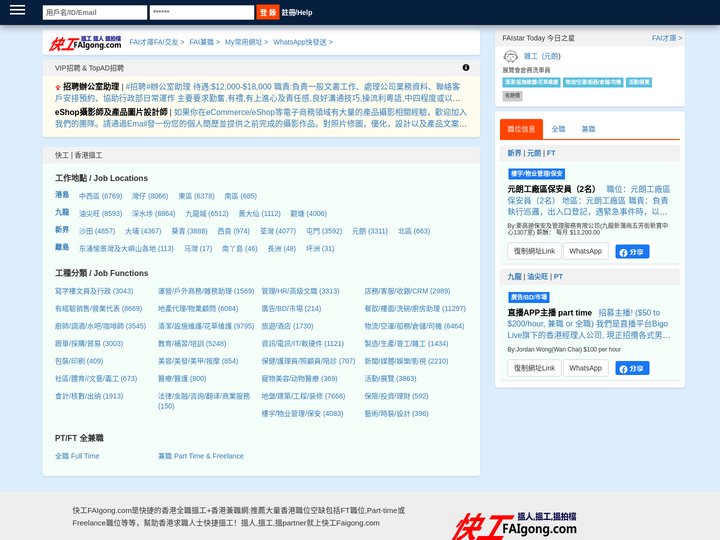Screen dimensions: 720x540
Task: Open the hamburger menu icon
Action: pyautogui.click(x=17, y=10)
